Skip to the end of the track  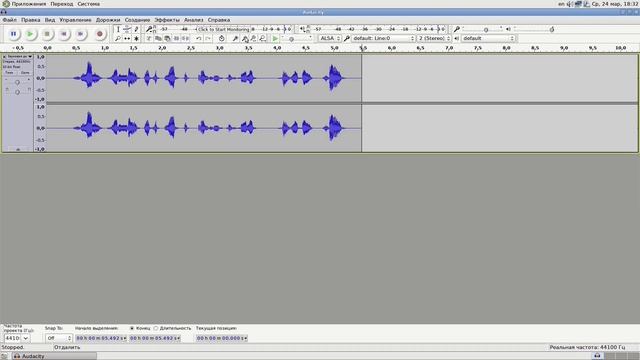[81, 34]
